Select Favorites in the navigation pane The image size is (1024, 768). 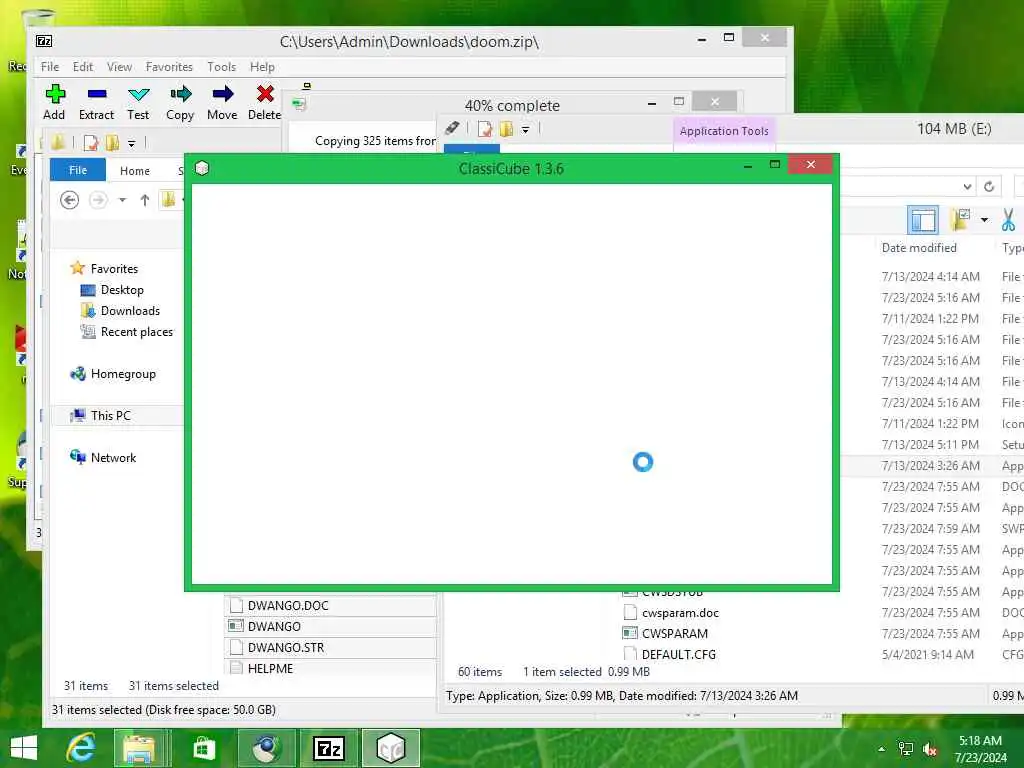104,268
